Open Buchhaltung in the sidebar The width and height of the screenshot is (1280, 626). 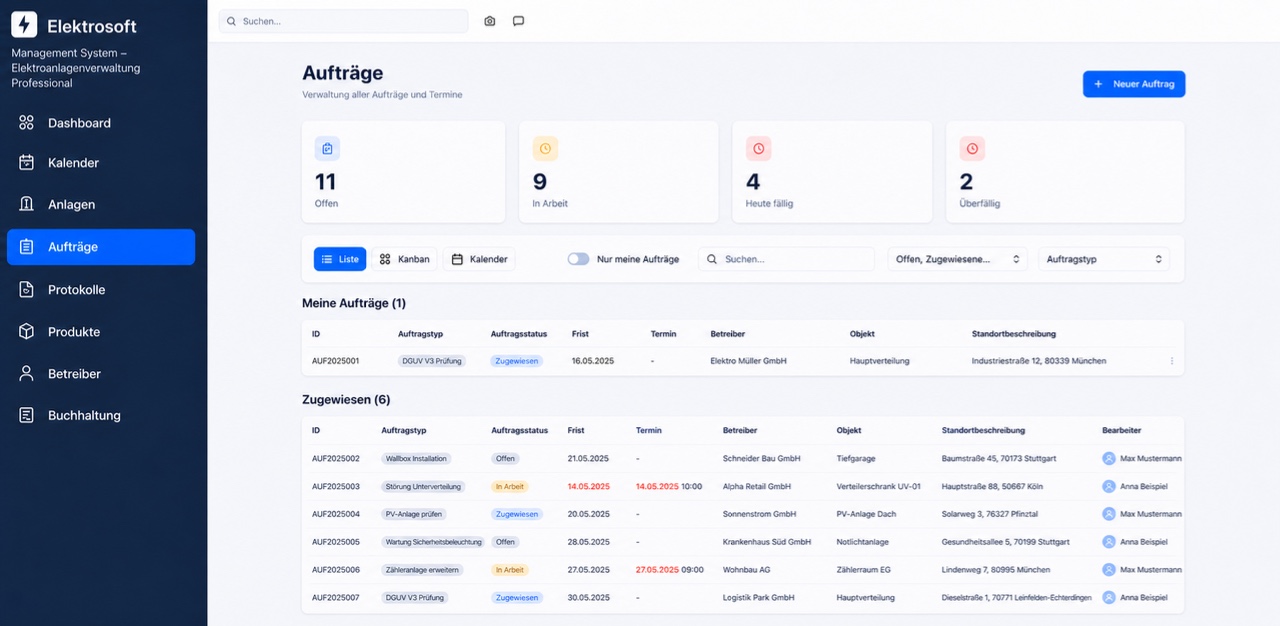click(x=101, y=415)
